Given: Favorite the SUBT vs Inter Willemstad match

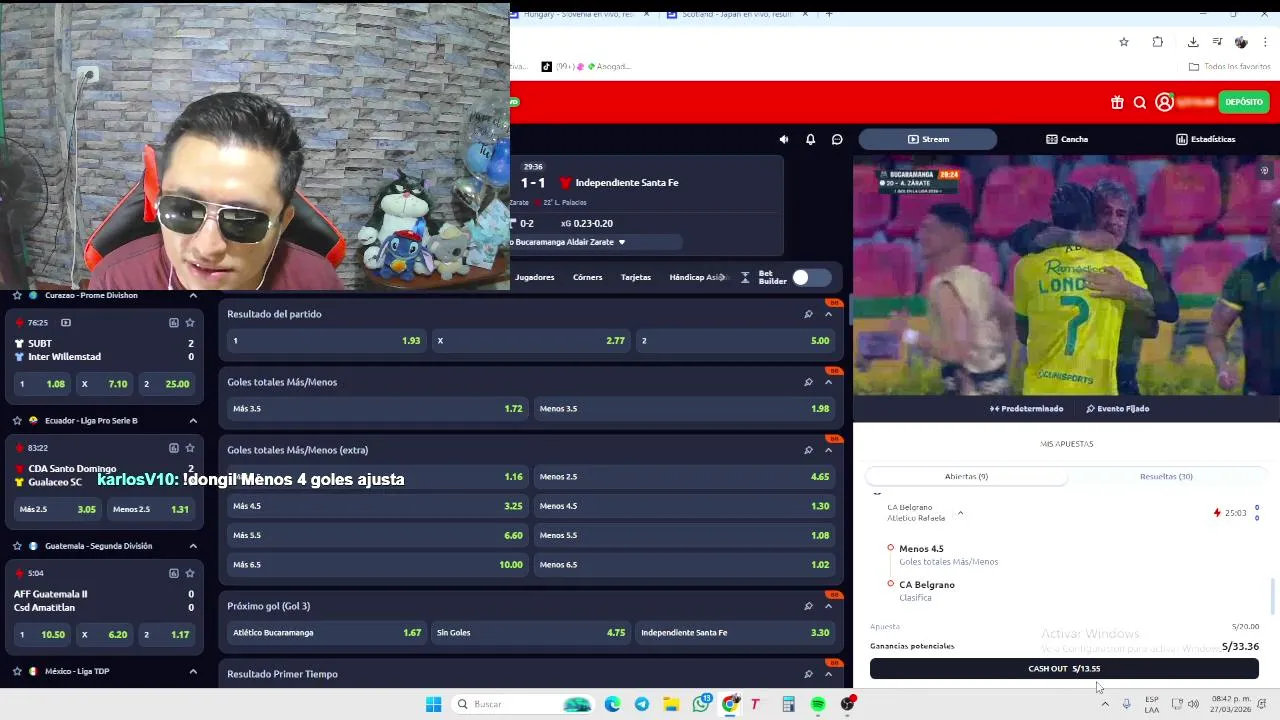Looking at the screenshot, I should pos(190,323).
